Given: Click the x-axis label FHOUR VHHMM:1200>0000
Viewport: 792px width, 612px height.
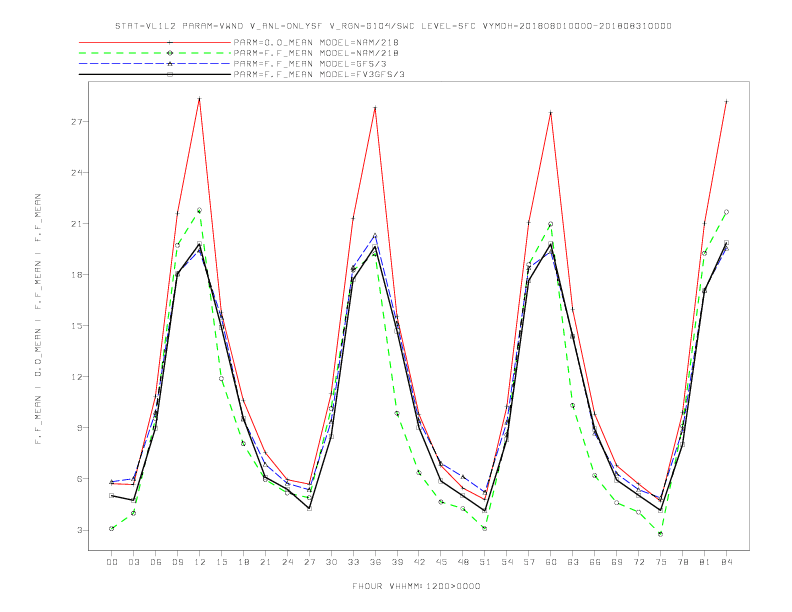Looking at the screenshot, I should (x=416, y=586).
